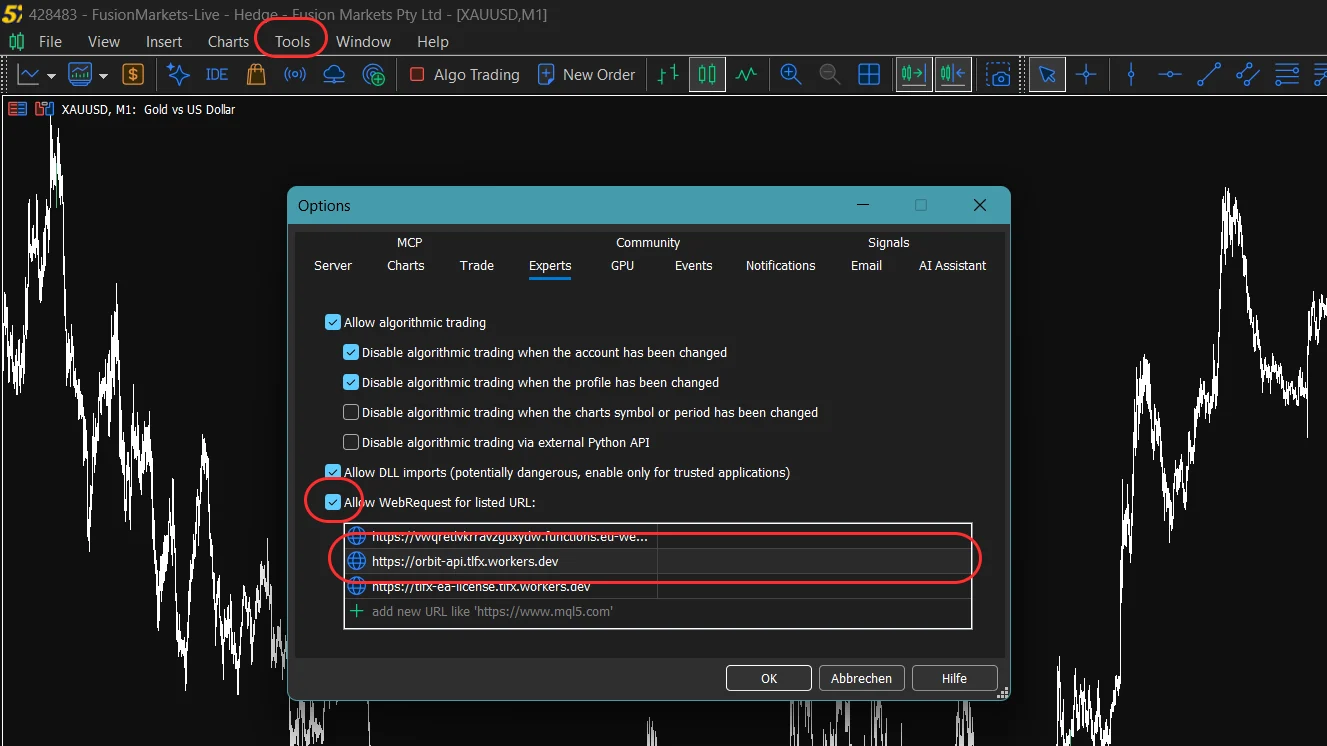Confirm options with the OK button
This screenshot has width=1327, height=746.
point(768,678)
